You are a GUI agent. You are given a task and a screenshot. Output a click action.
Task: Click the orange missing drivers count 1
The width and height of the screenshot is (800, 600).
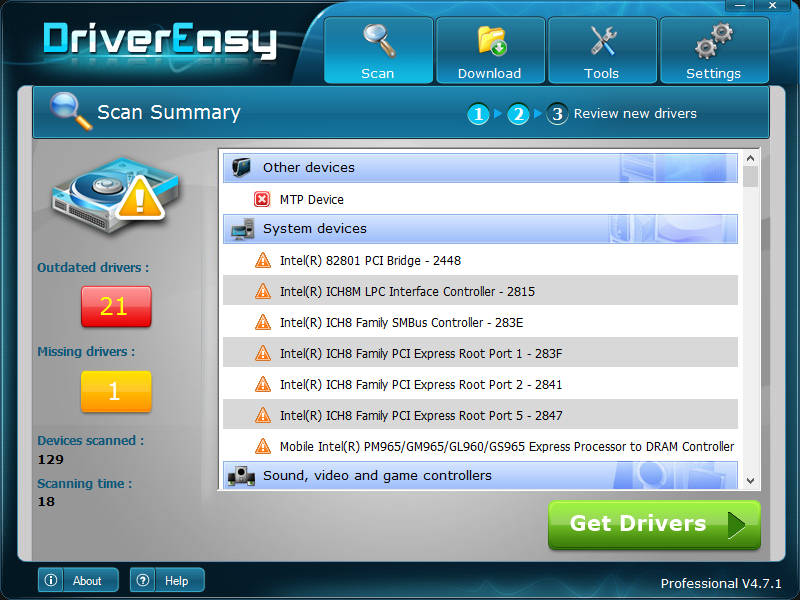tap(116, 391)
